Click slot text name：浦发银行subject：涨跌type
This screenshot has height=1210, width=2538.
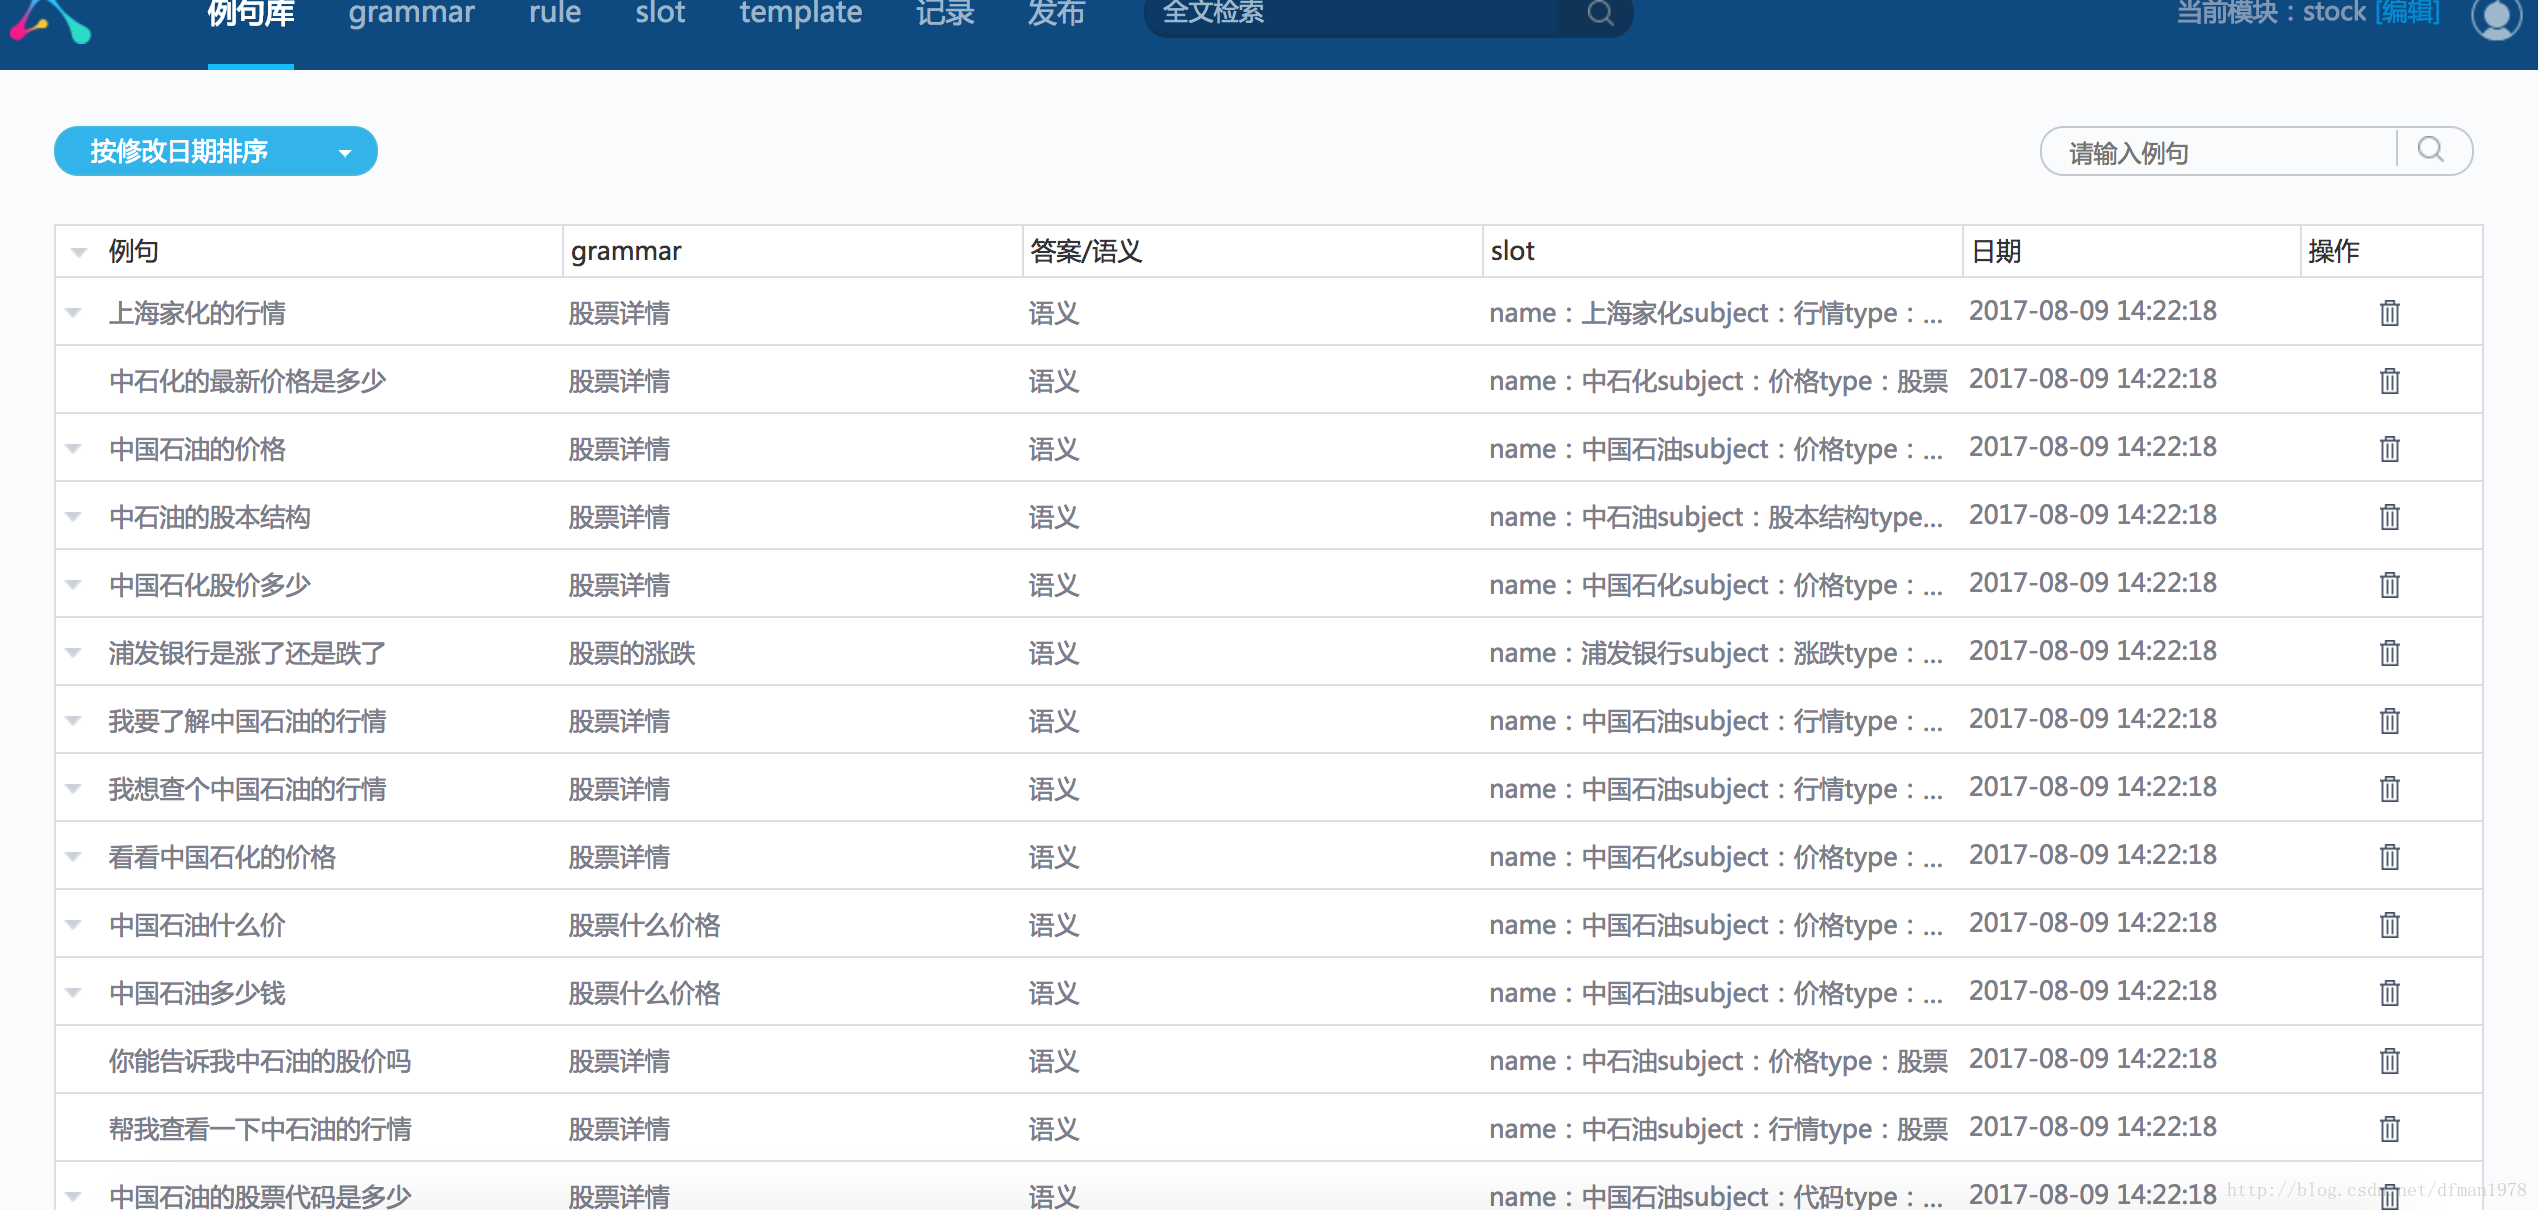[1716, 653]
